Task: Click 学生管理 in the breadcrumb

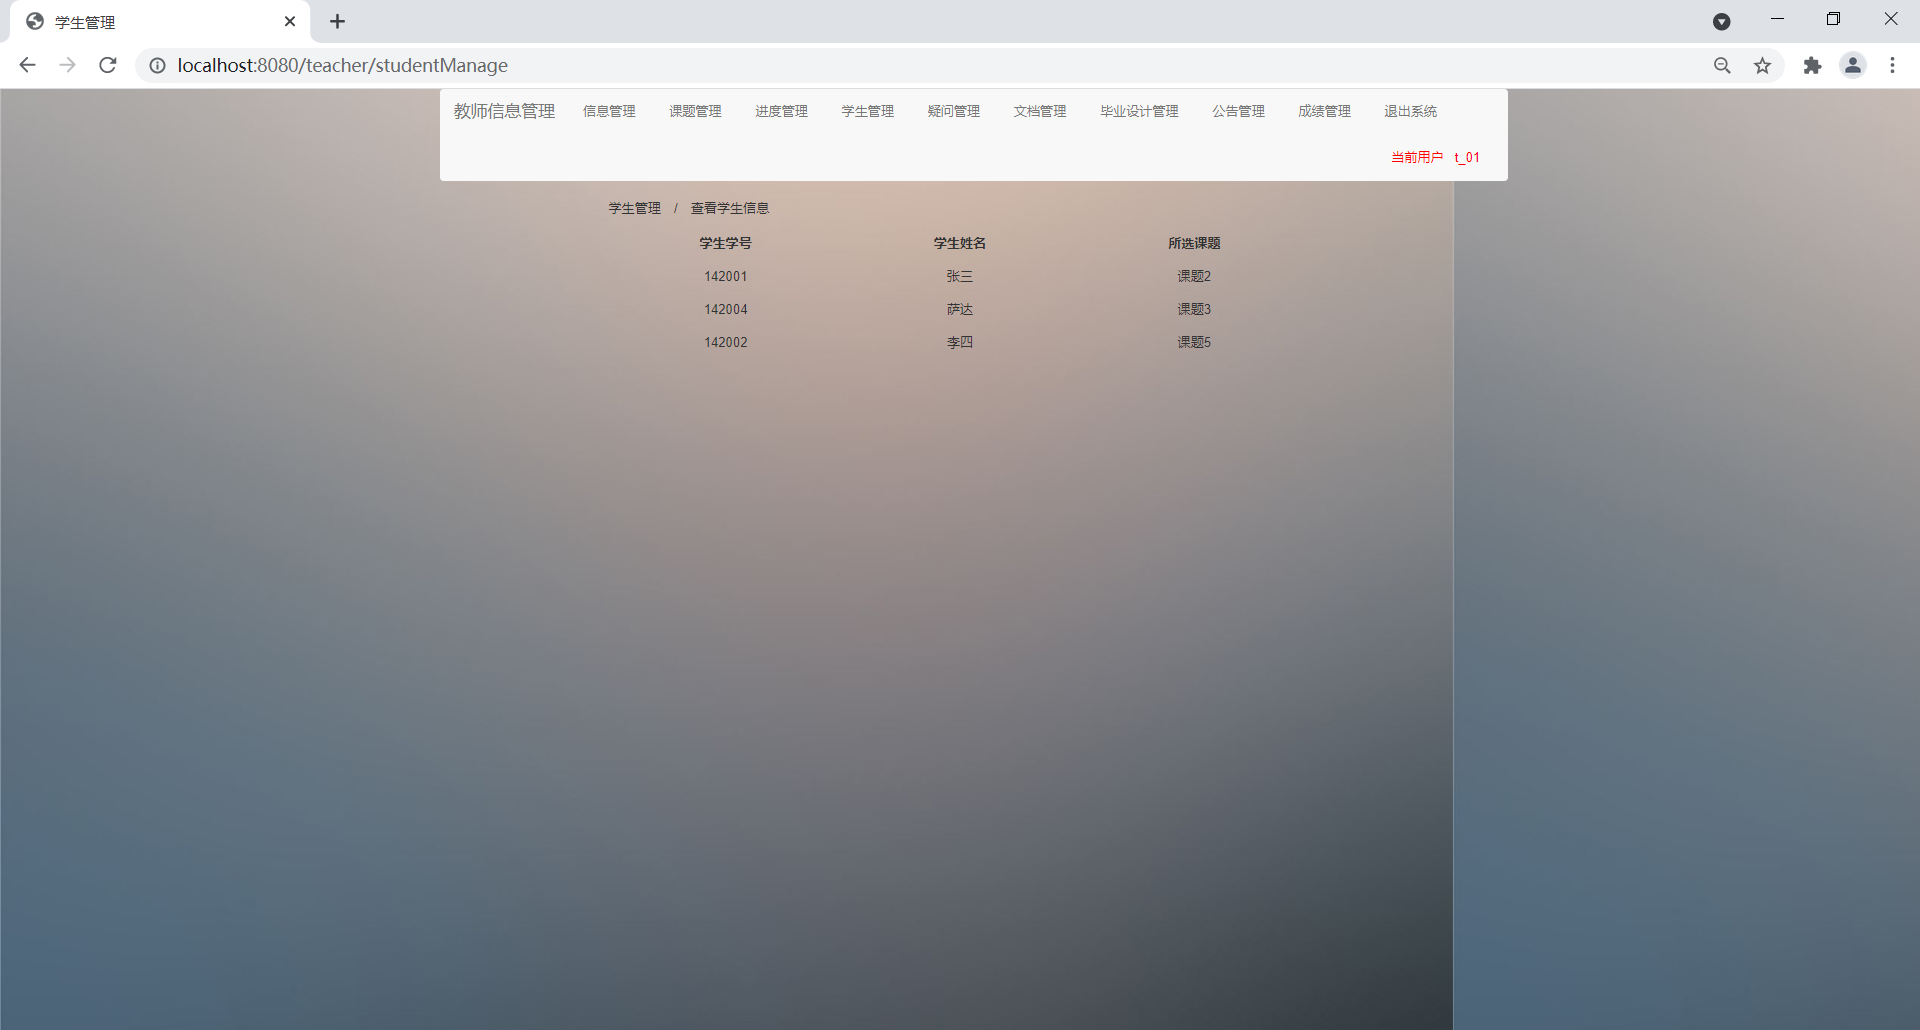Action: (x=635, y=208)
